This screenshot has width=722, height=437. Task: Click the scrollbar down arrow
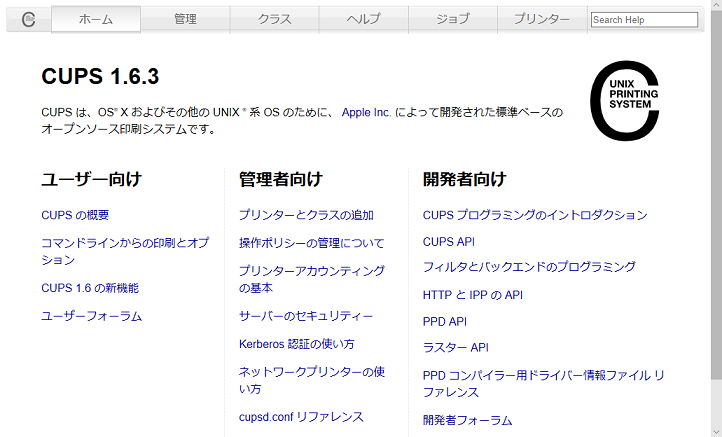pyautogui.click(x=716, y=432)
